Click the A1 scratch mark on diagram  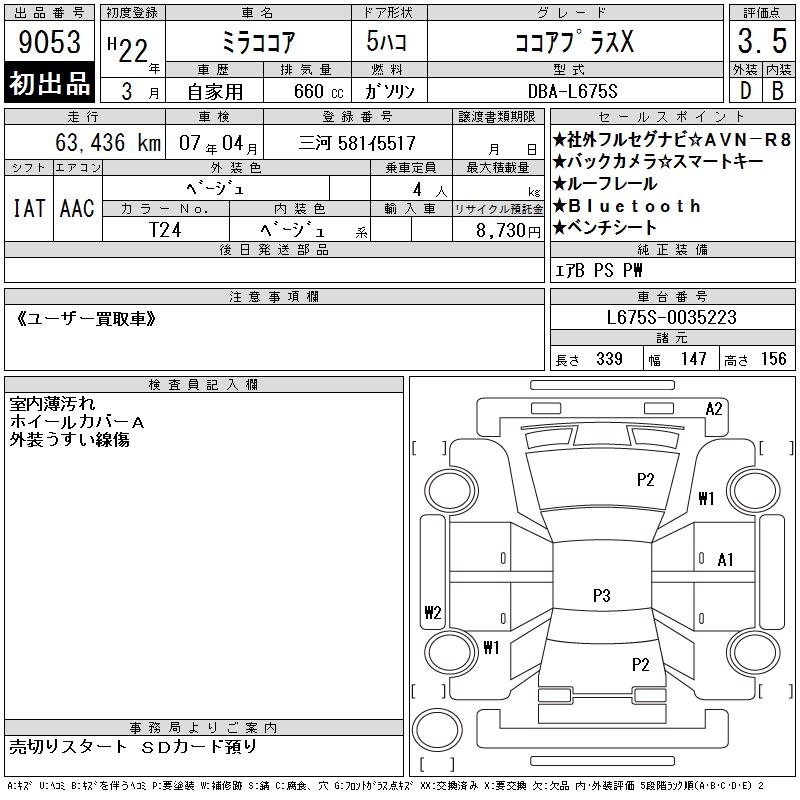point(726,560)
